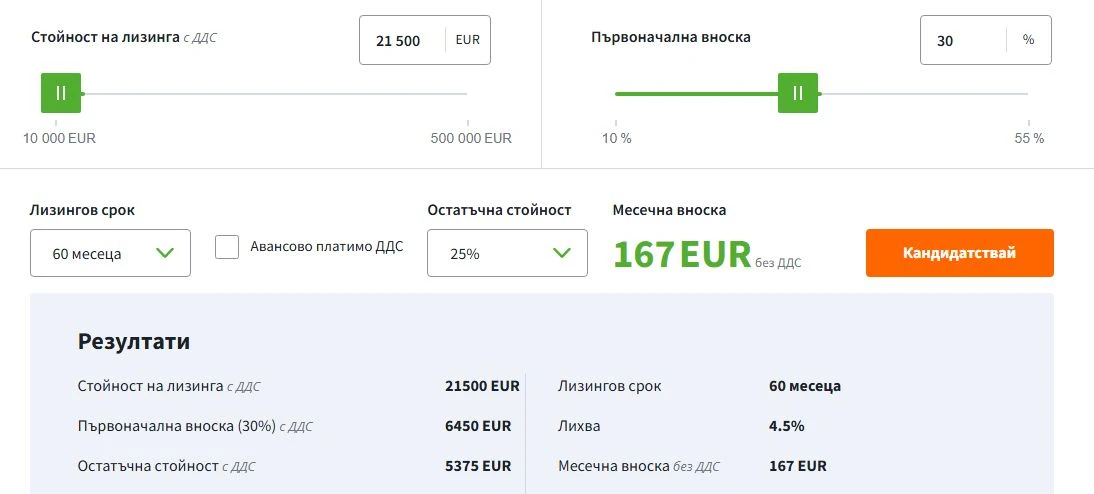Viewport: 1094px width, 494px height.
Task: Click the Резултати heading
Action: coord(134,341)
